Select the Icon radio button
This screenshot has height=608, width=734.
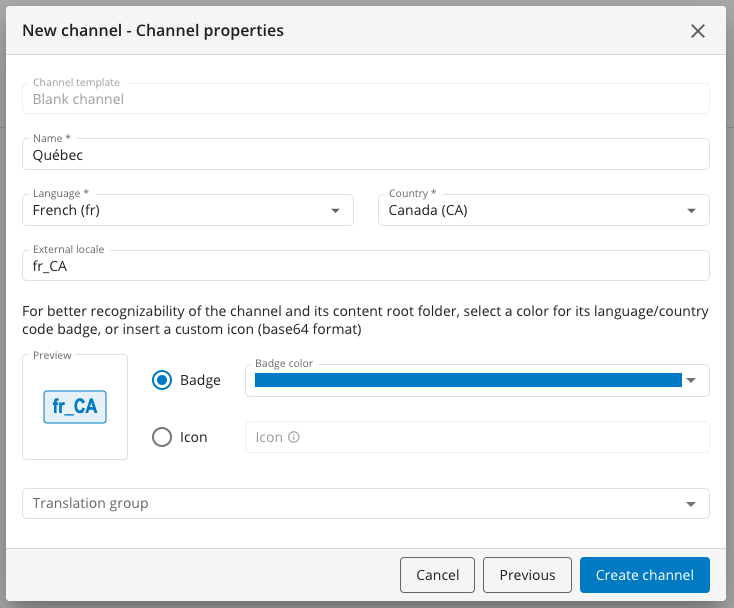tap(161, 437)
